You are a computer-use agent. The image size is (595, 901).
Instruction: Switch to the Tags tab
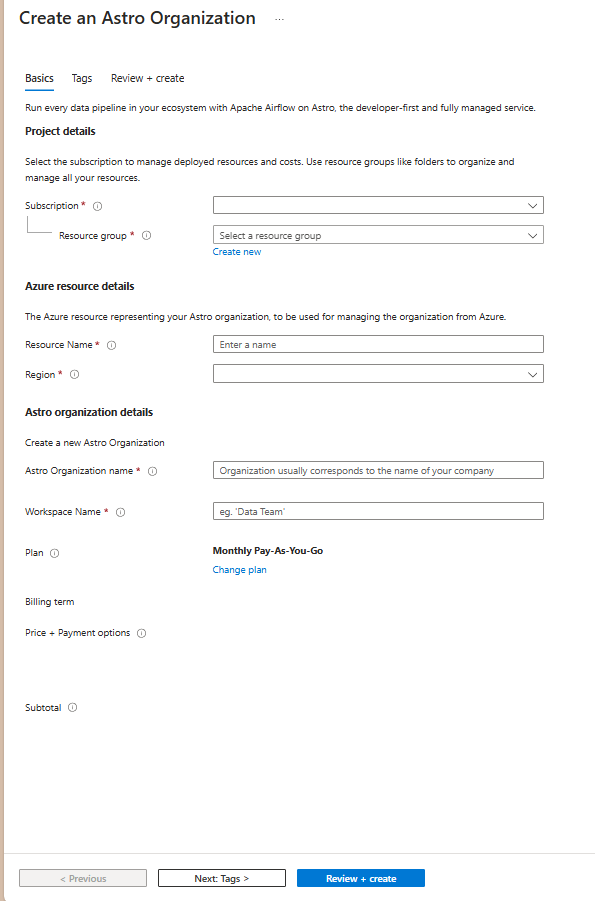(x=81, y=78)
